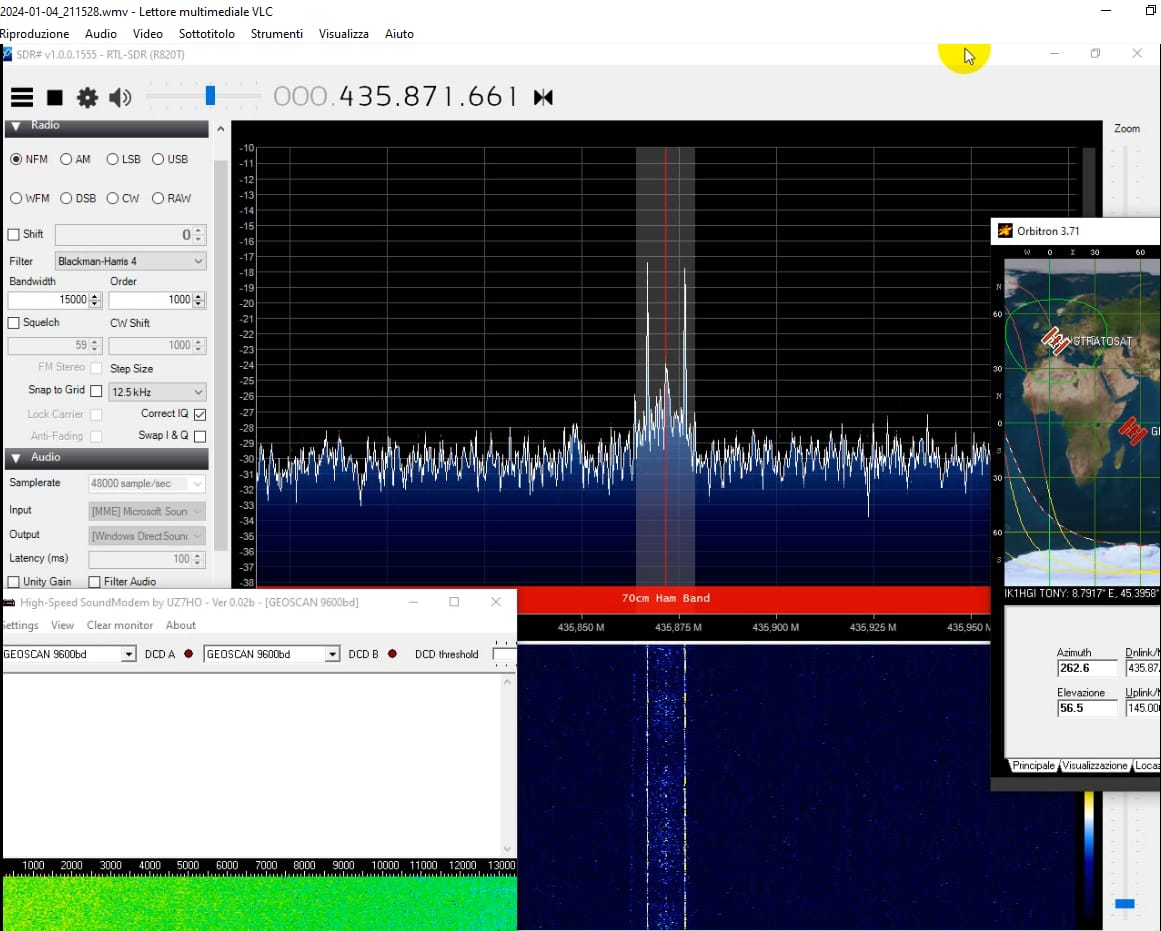Open SDR# settings gear icon
The image size is (1161, 931).
pyautogui.click(x=88, y=97)
